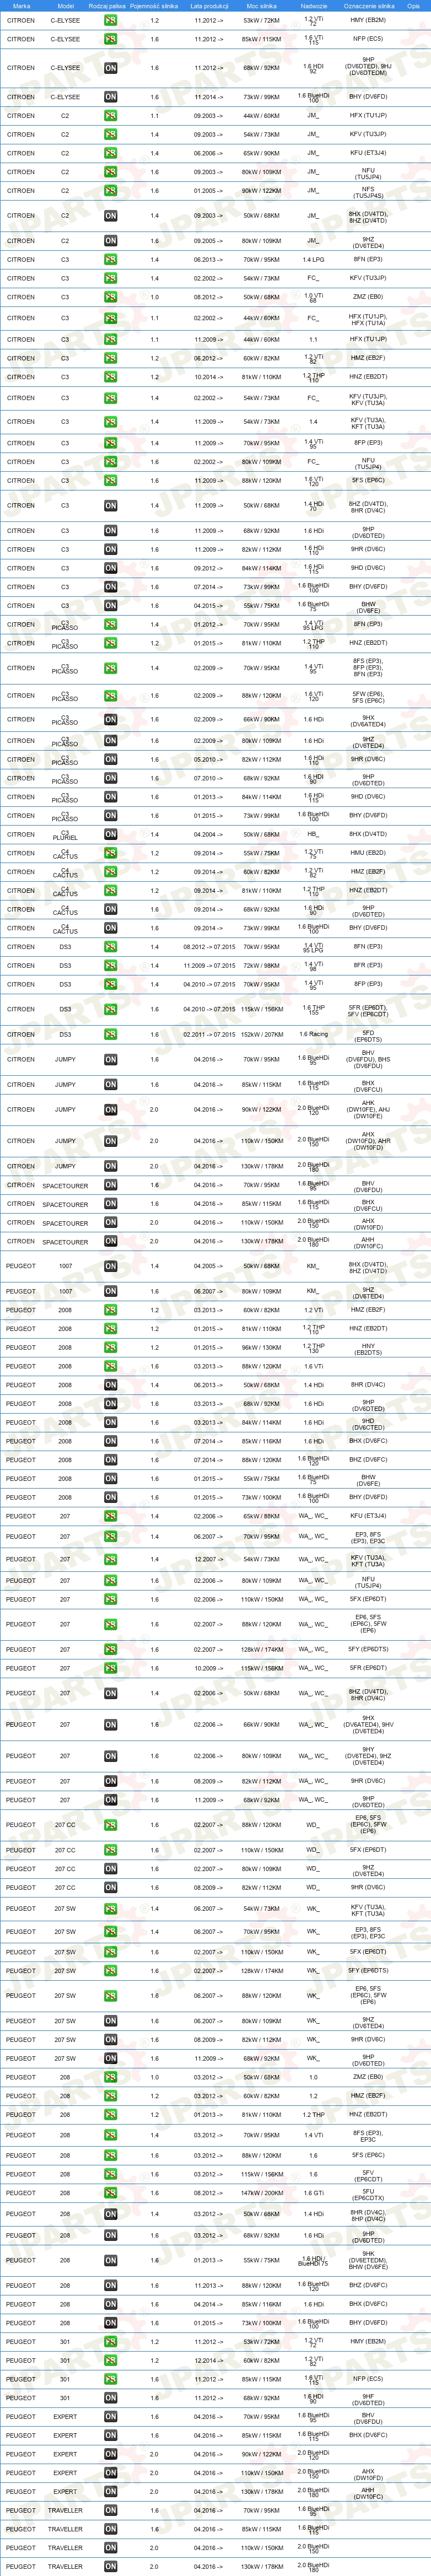This screenshot has height=2576, width=431.
Task: Click the Nadwozie column header
Action: pyautogui.click(x=314, y=6)
